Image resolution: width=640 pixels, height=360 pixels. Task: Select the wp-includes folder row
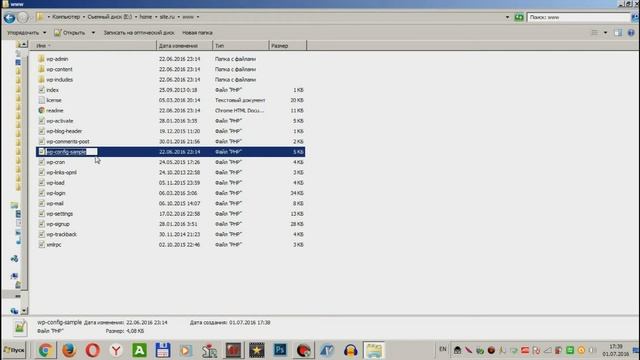tap(170, 80)
